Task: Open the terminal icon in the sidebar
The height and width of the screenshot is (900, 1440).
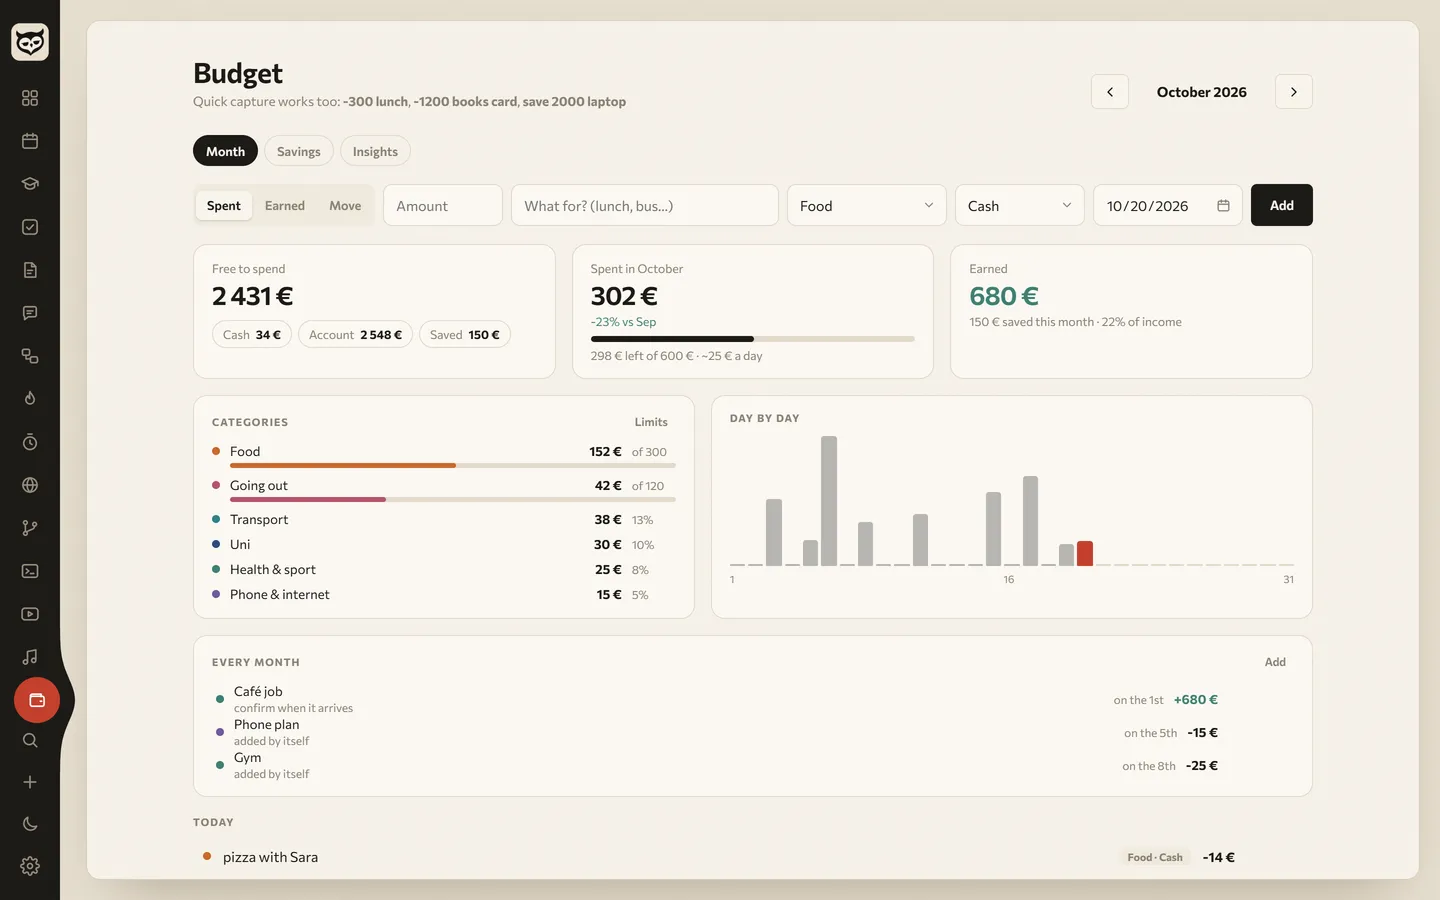Action: [30, 571]
